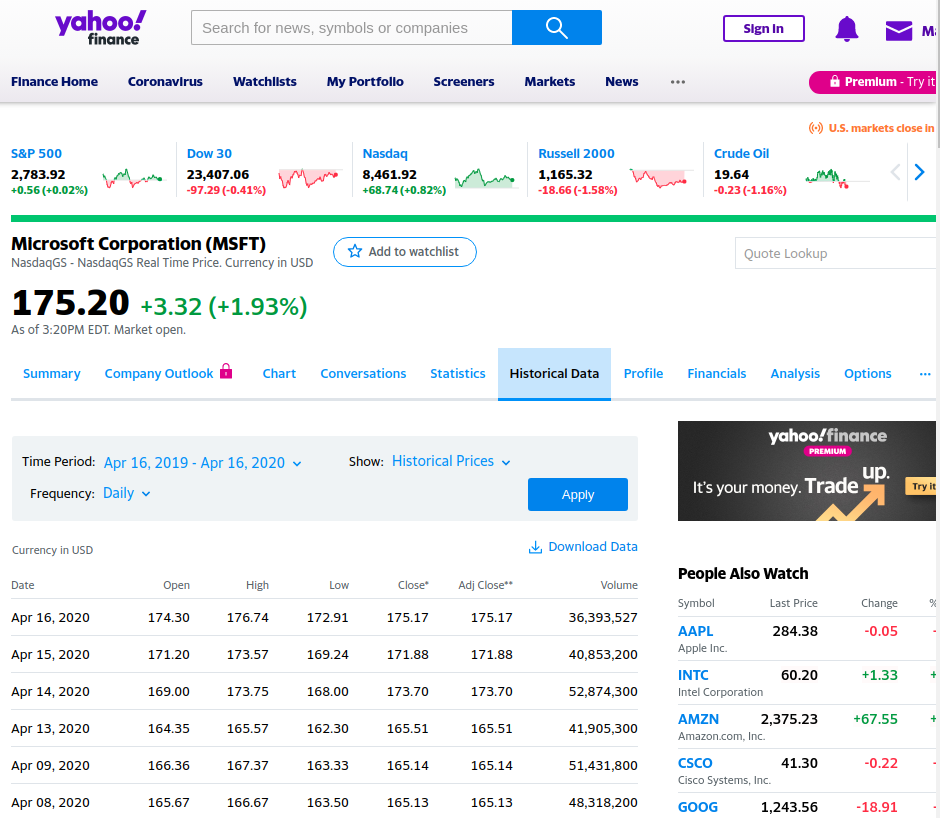Open Screeners navigation item
Screen dimensions: 940x818
coord(464,82)
